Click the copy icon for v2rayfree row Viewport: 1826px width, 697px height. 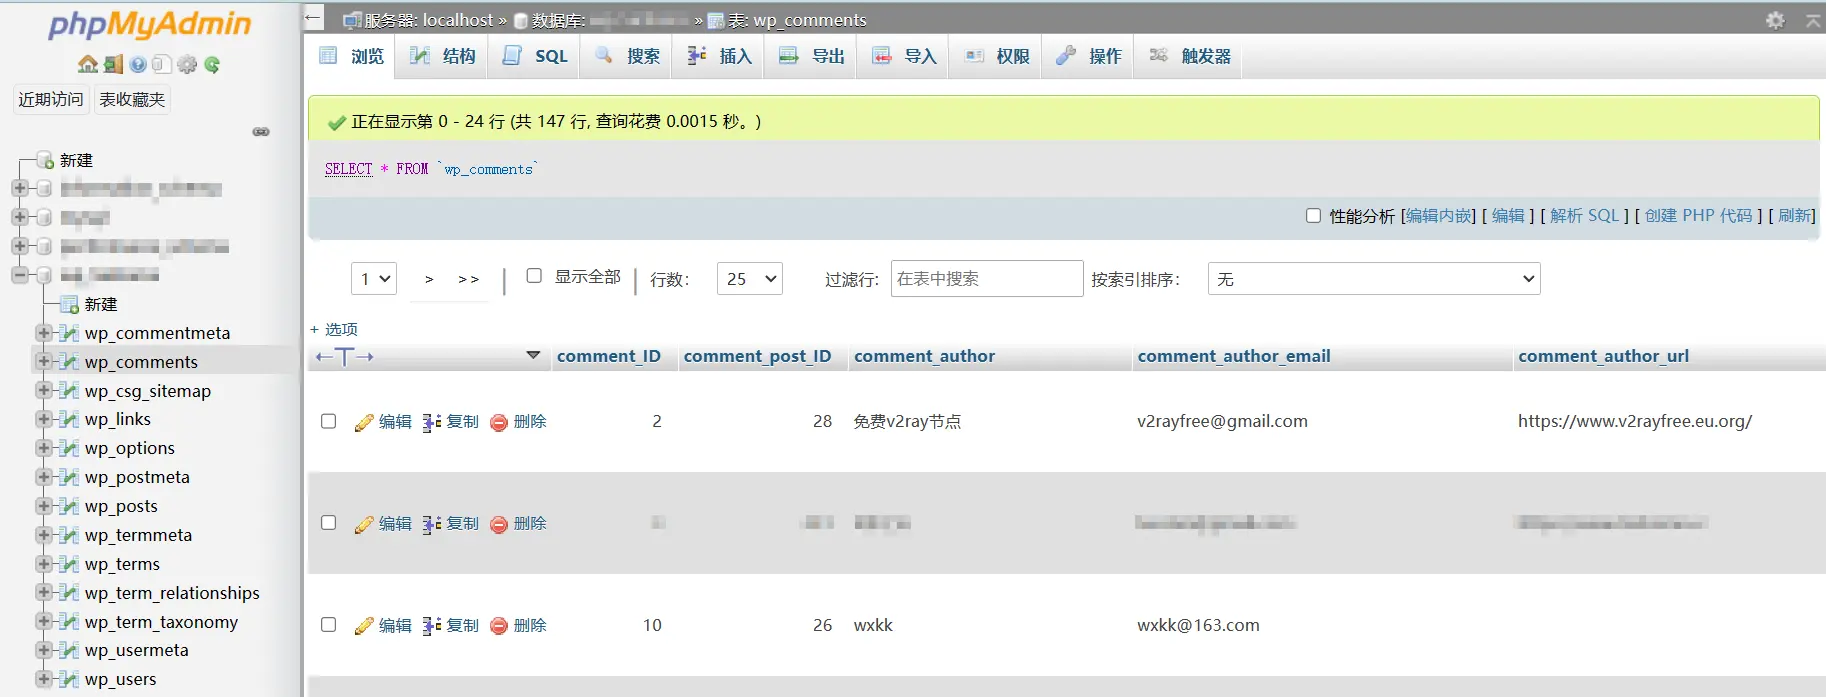coord(432,422)
